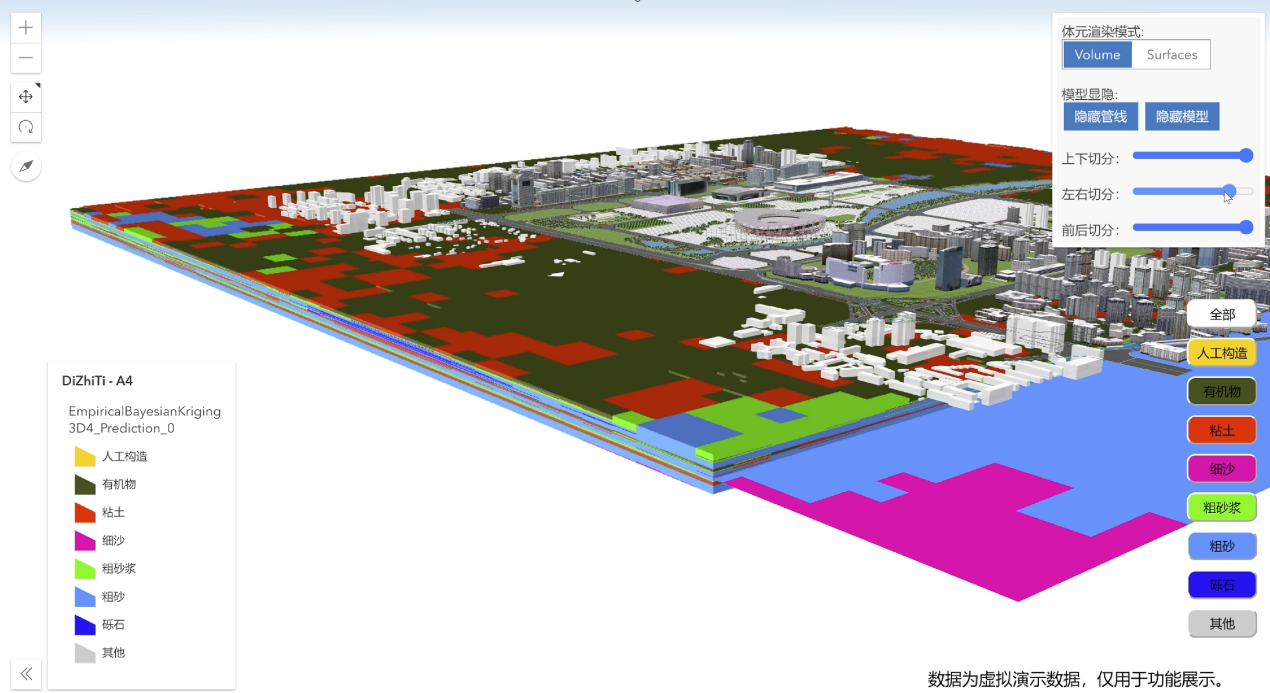
Task: Select the pan navigation tool
Action: (26, 97)
